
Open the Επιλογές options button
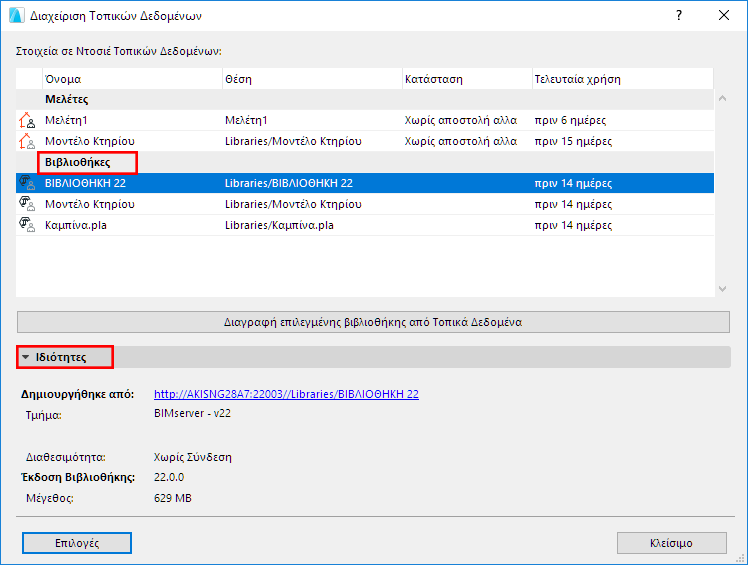click(77, 543)
